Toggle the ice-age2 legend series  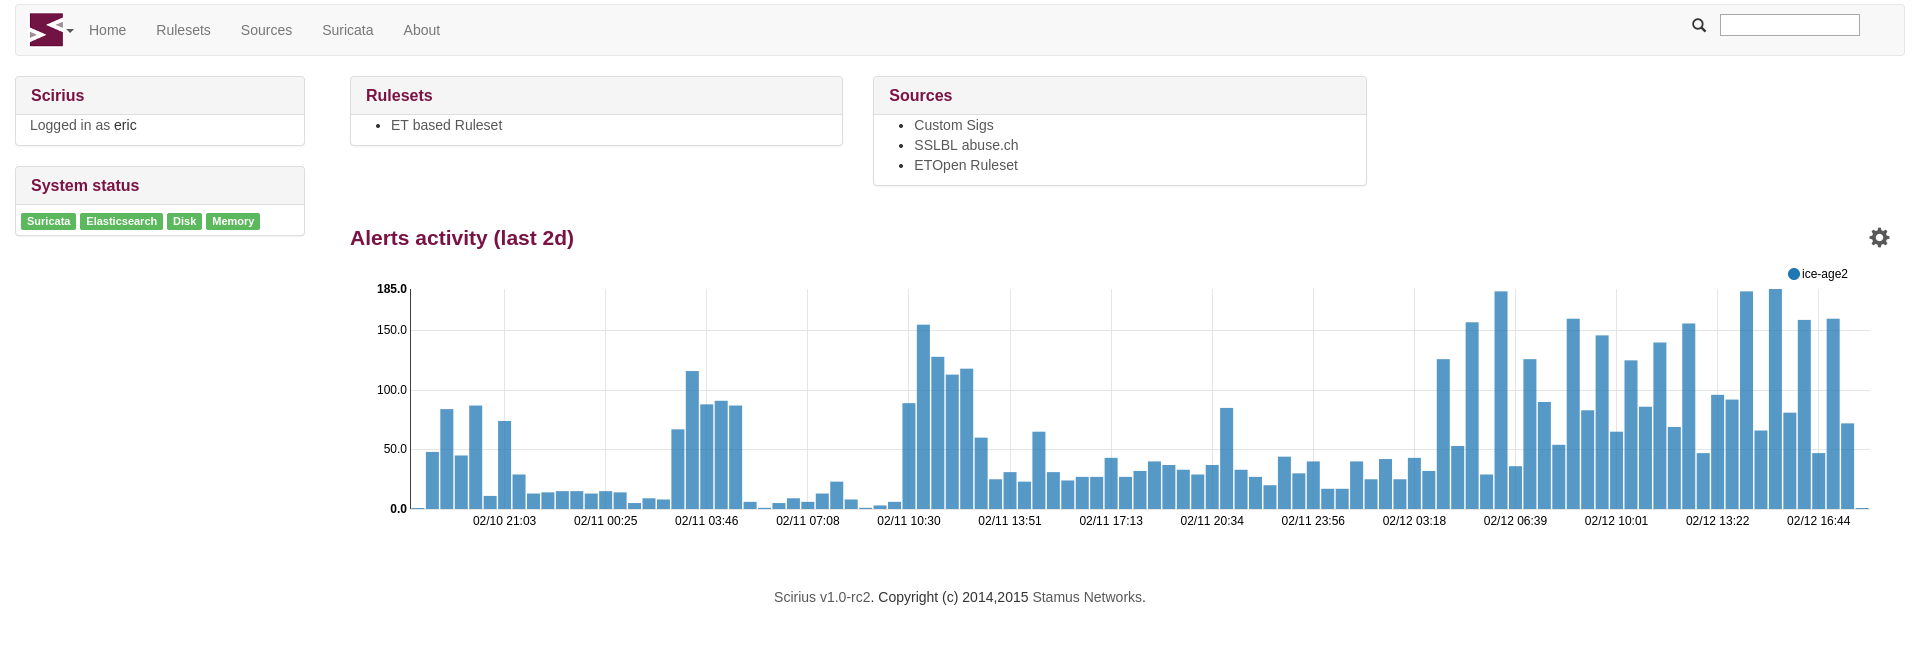[1818, 274]
